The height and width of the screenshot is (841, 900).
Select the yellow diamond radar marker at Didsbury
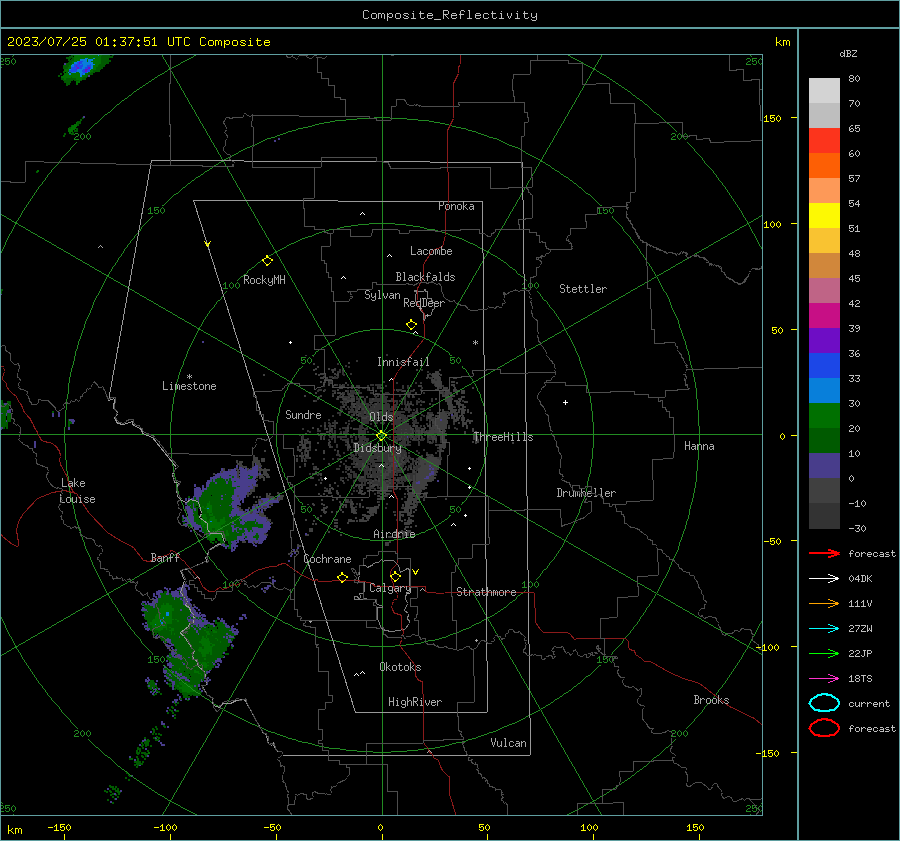tap(382, 436)
